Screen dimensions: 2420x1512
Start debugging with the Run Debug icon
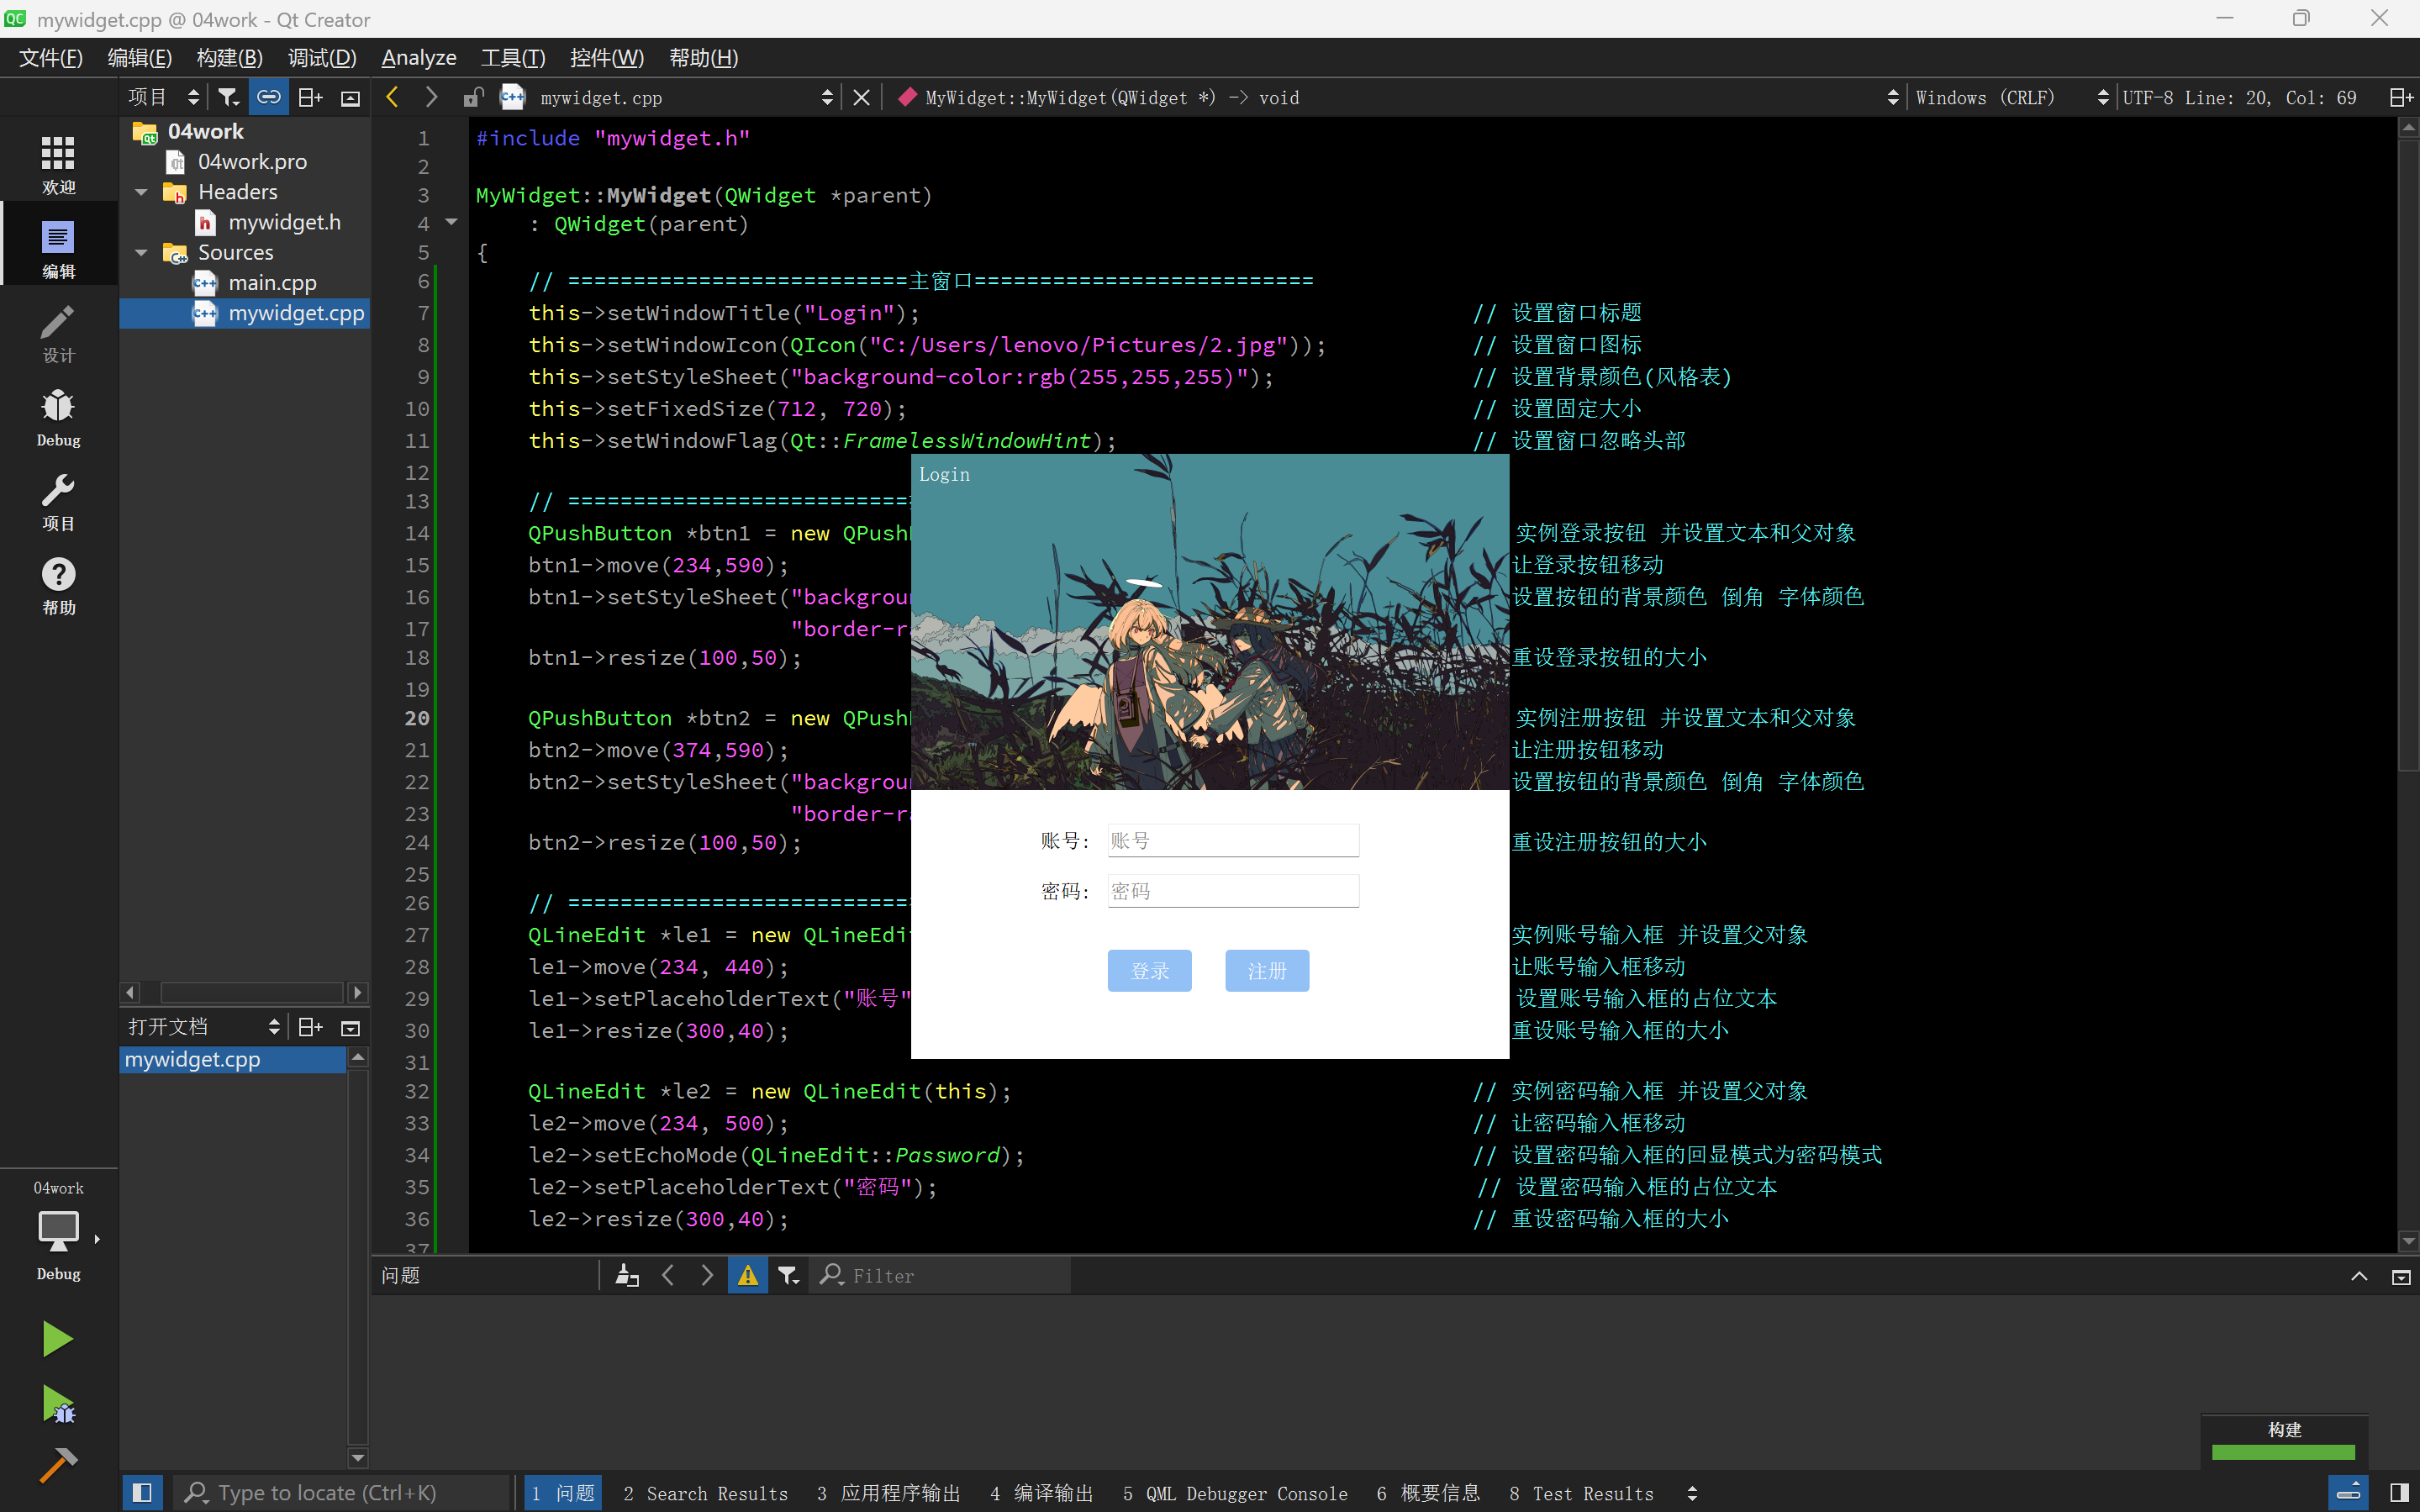pyautogui.click(x=57, y=1404)
